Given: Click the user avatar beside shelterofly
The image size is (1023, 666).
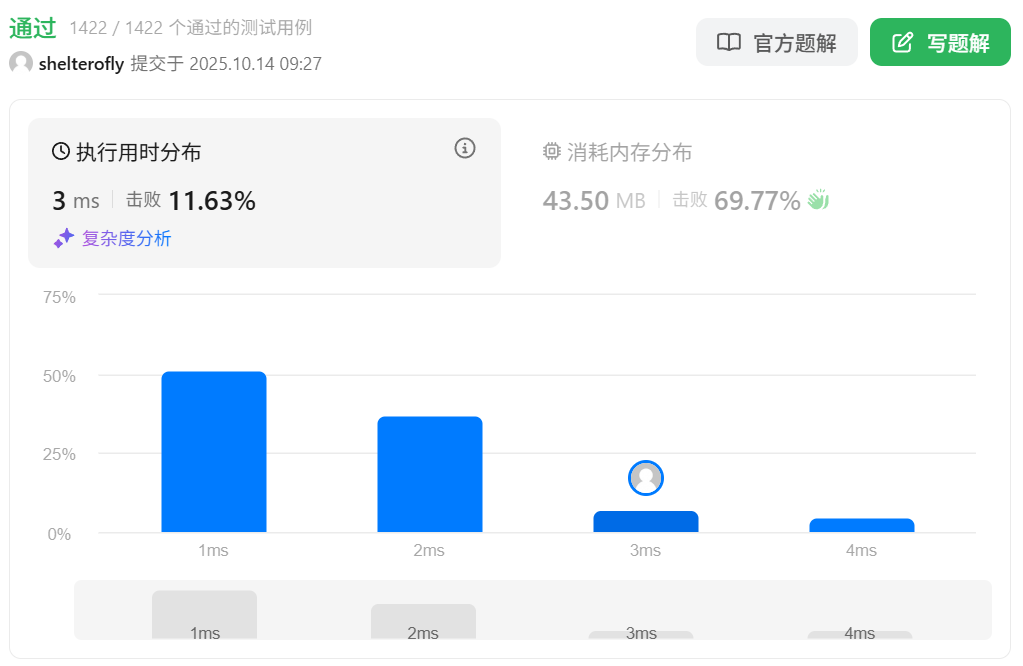Looking at the screenshot, I should point(21,64).
